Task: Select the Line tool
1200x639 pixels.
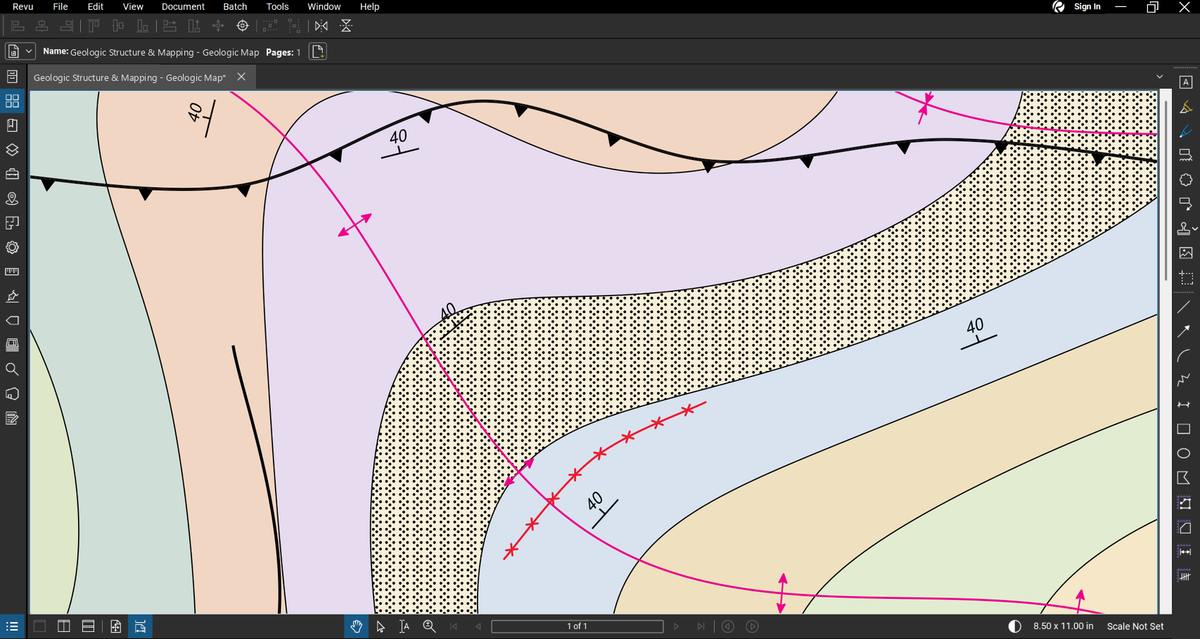Action: [x=1185, y=307]
